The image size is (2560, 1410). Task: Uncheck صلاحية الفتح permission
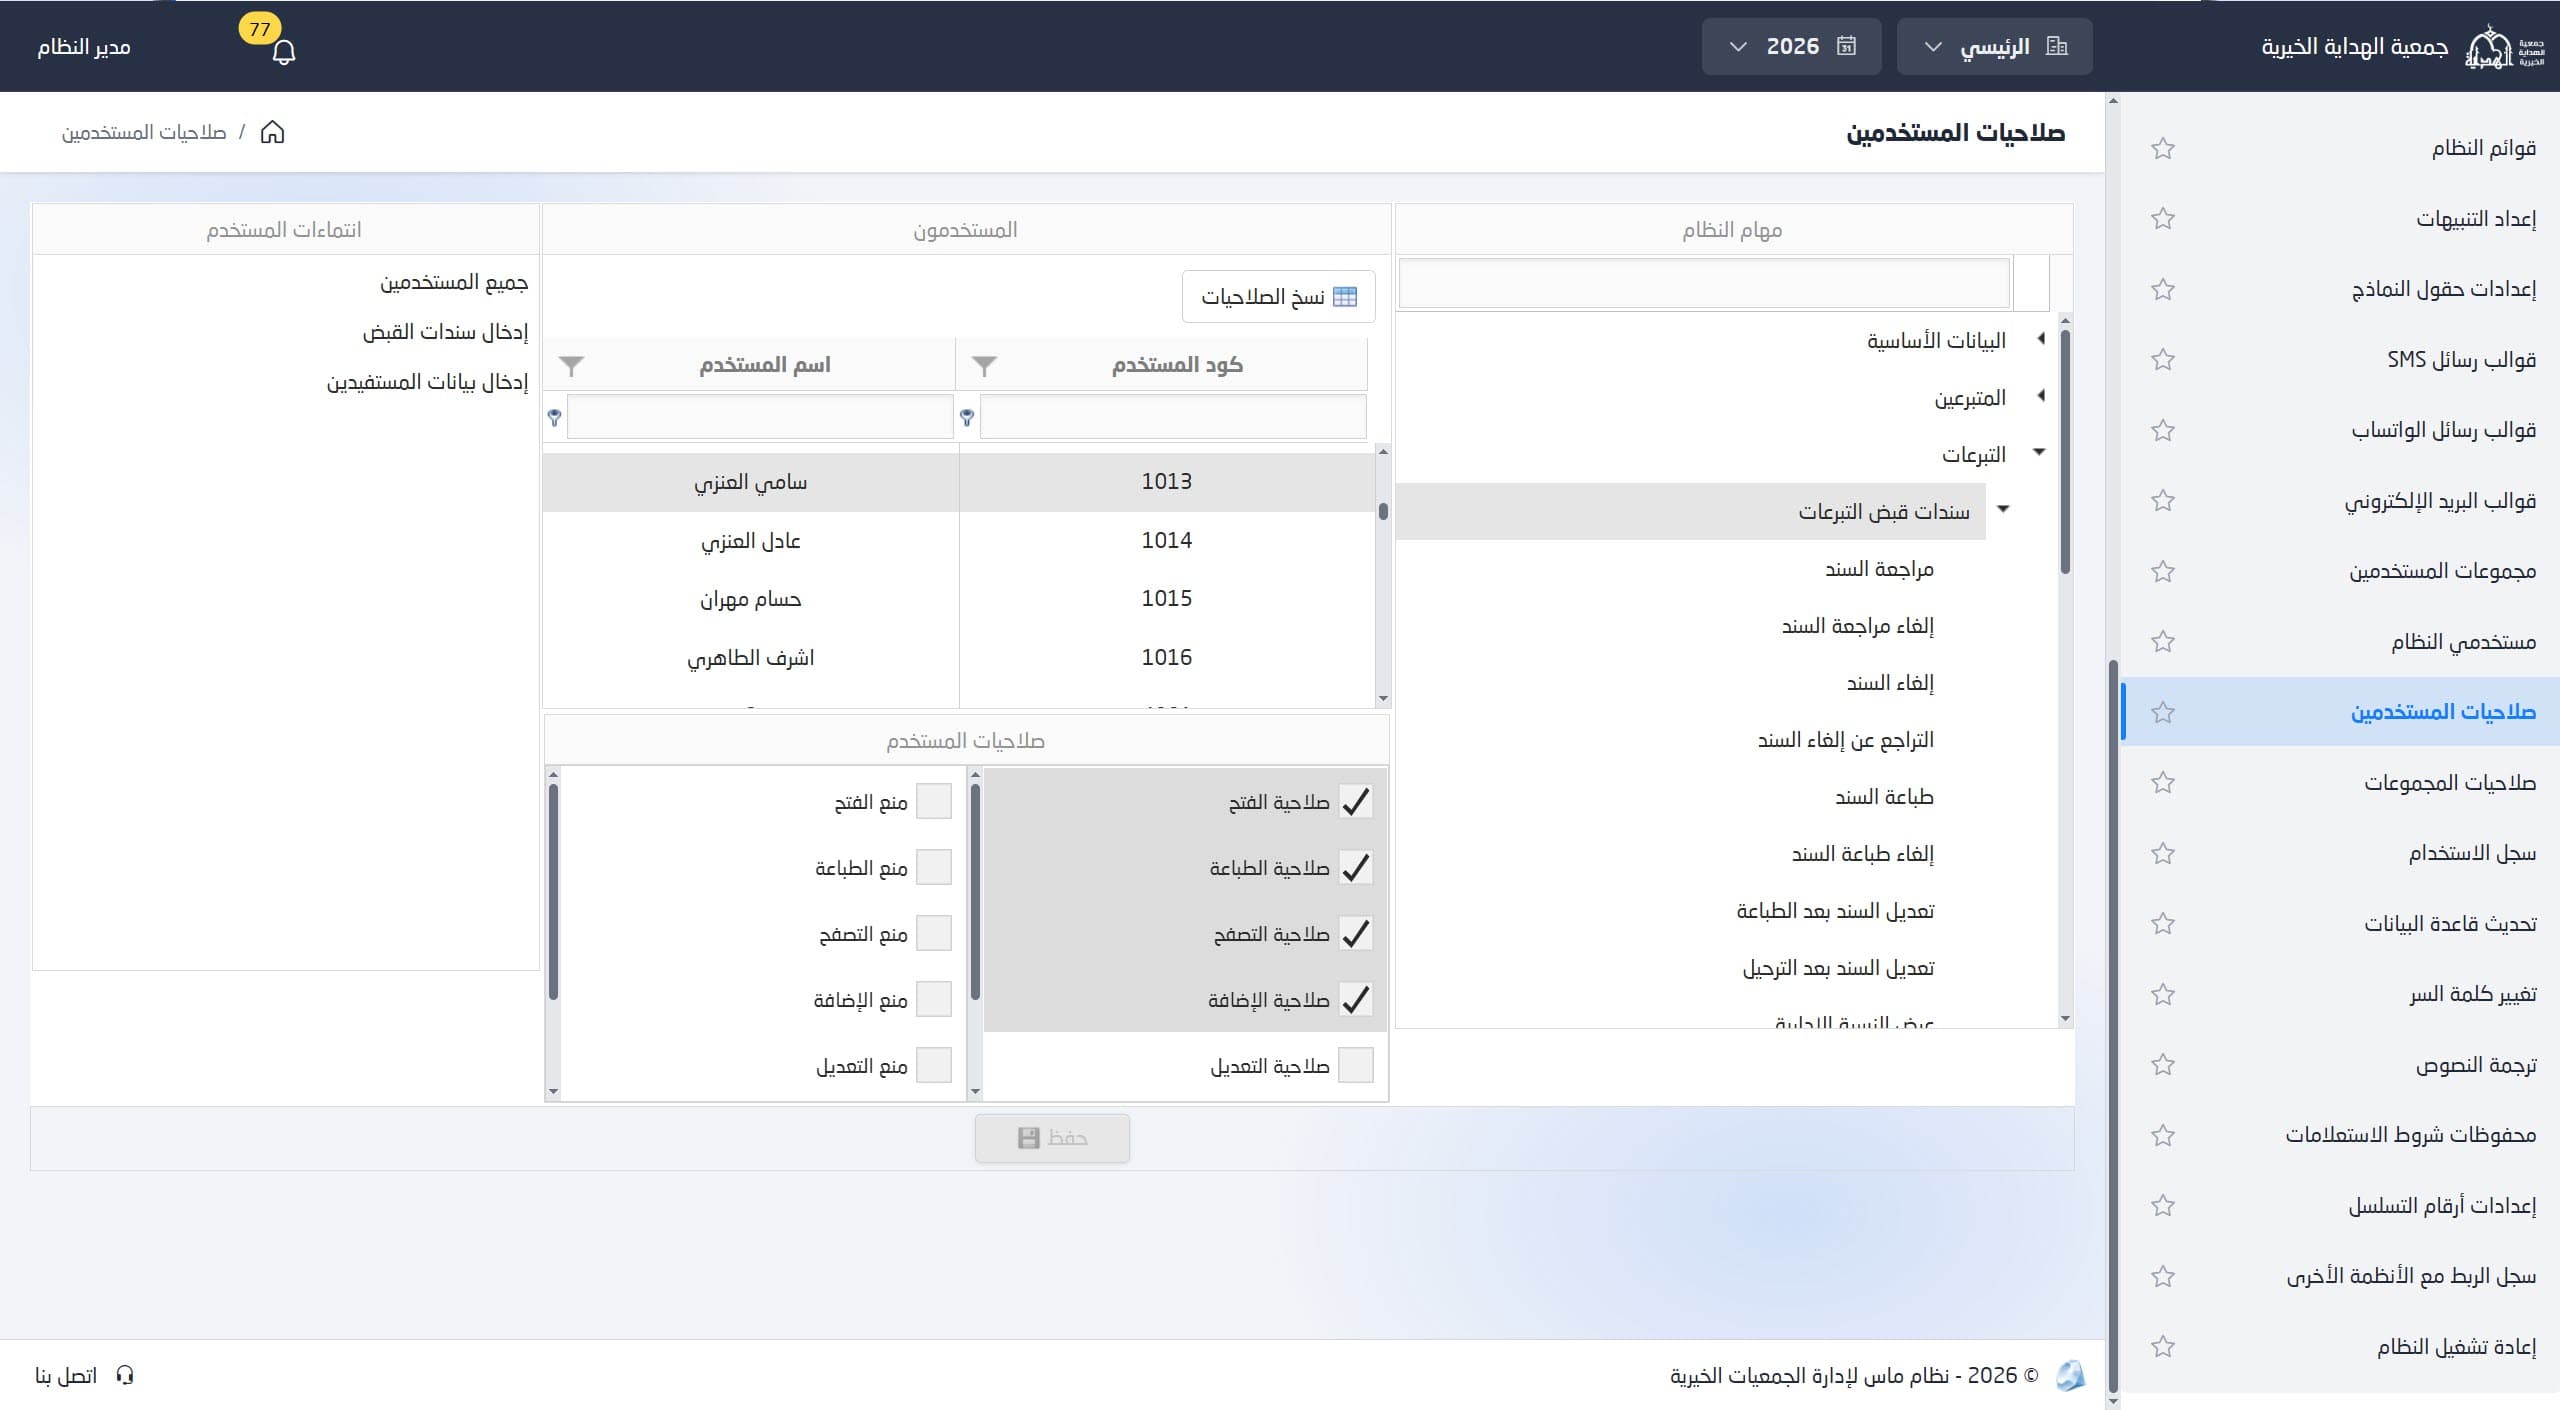(1355, 802)
